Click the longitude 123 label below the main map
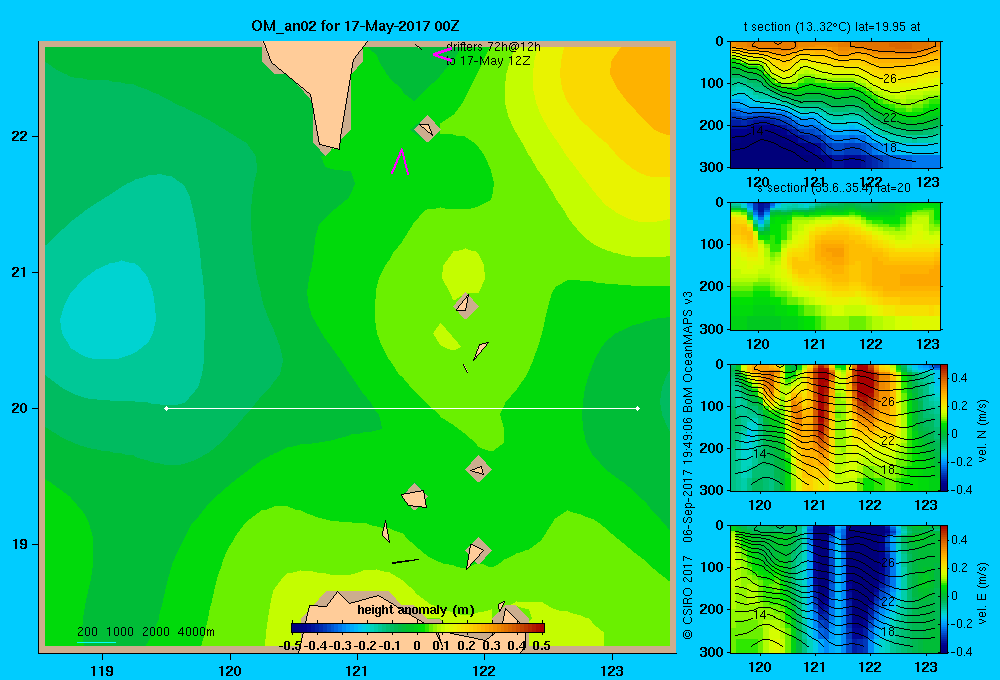Screen dimensions: 1000x680 click(612, 670)
